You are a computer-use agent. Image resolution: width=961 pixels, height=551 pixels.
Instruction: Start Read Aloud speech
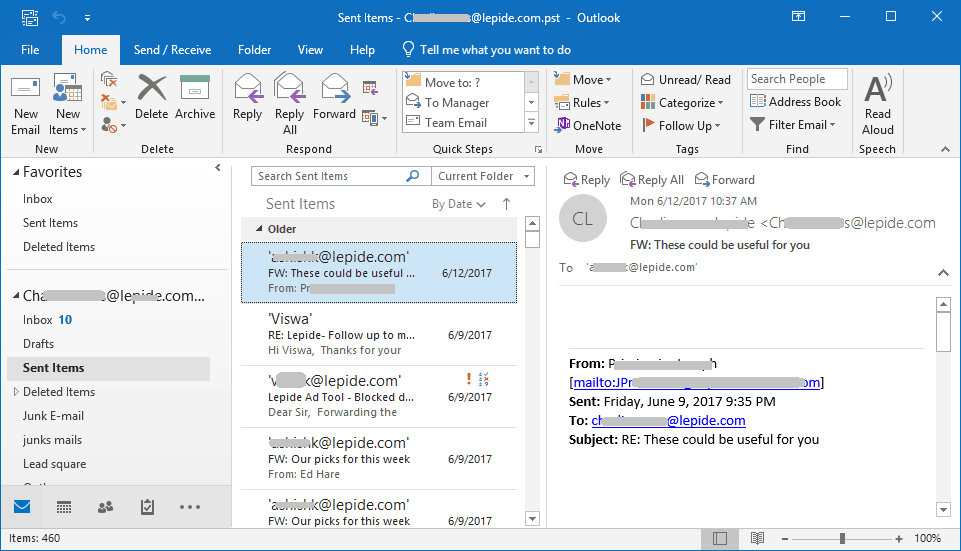pyautogui.click(x=878, y=105)
